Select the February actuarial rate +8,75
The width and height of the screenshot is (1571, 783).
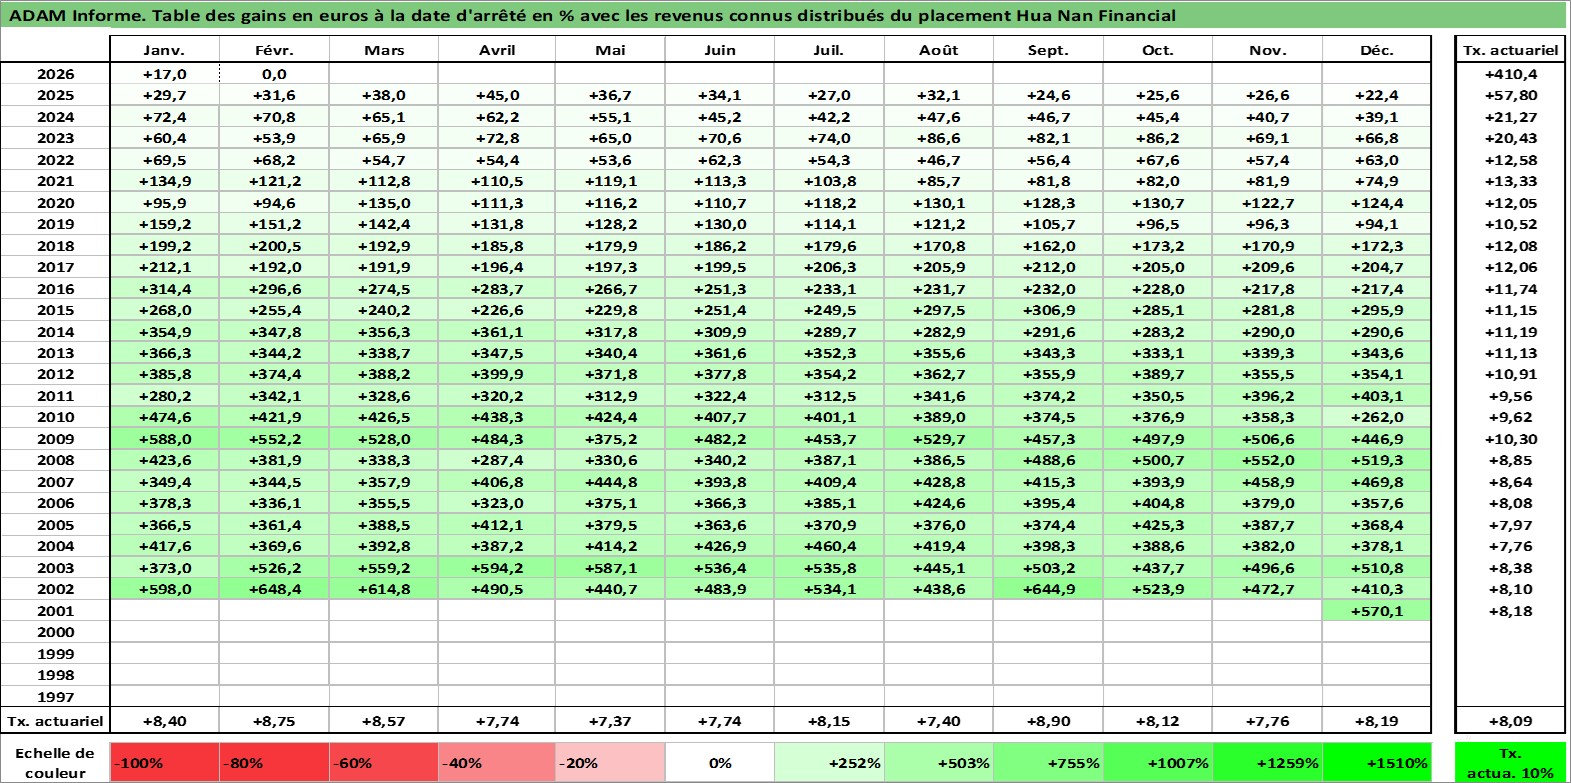(x=274, y=721)
